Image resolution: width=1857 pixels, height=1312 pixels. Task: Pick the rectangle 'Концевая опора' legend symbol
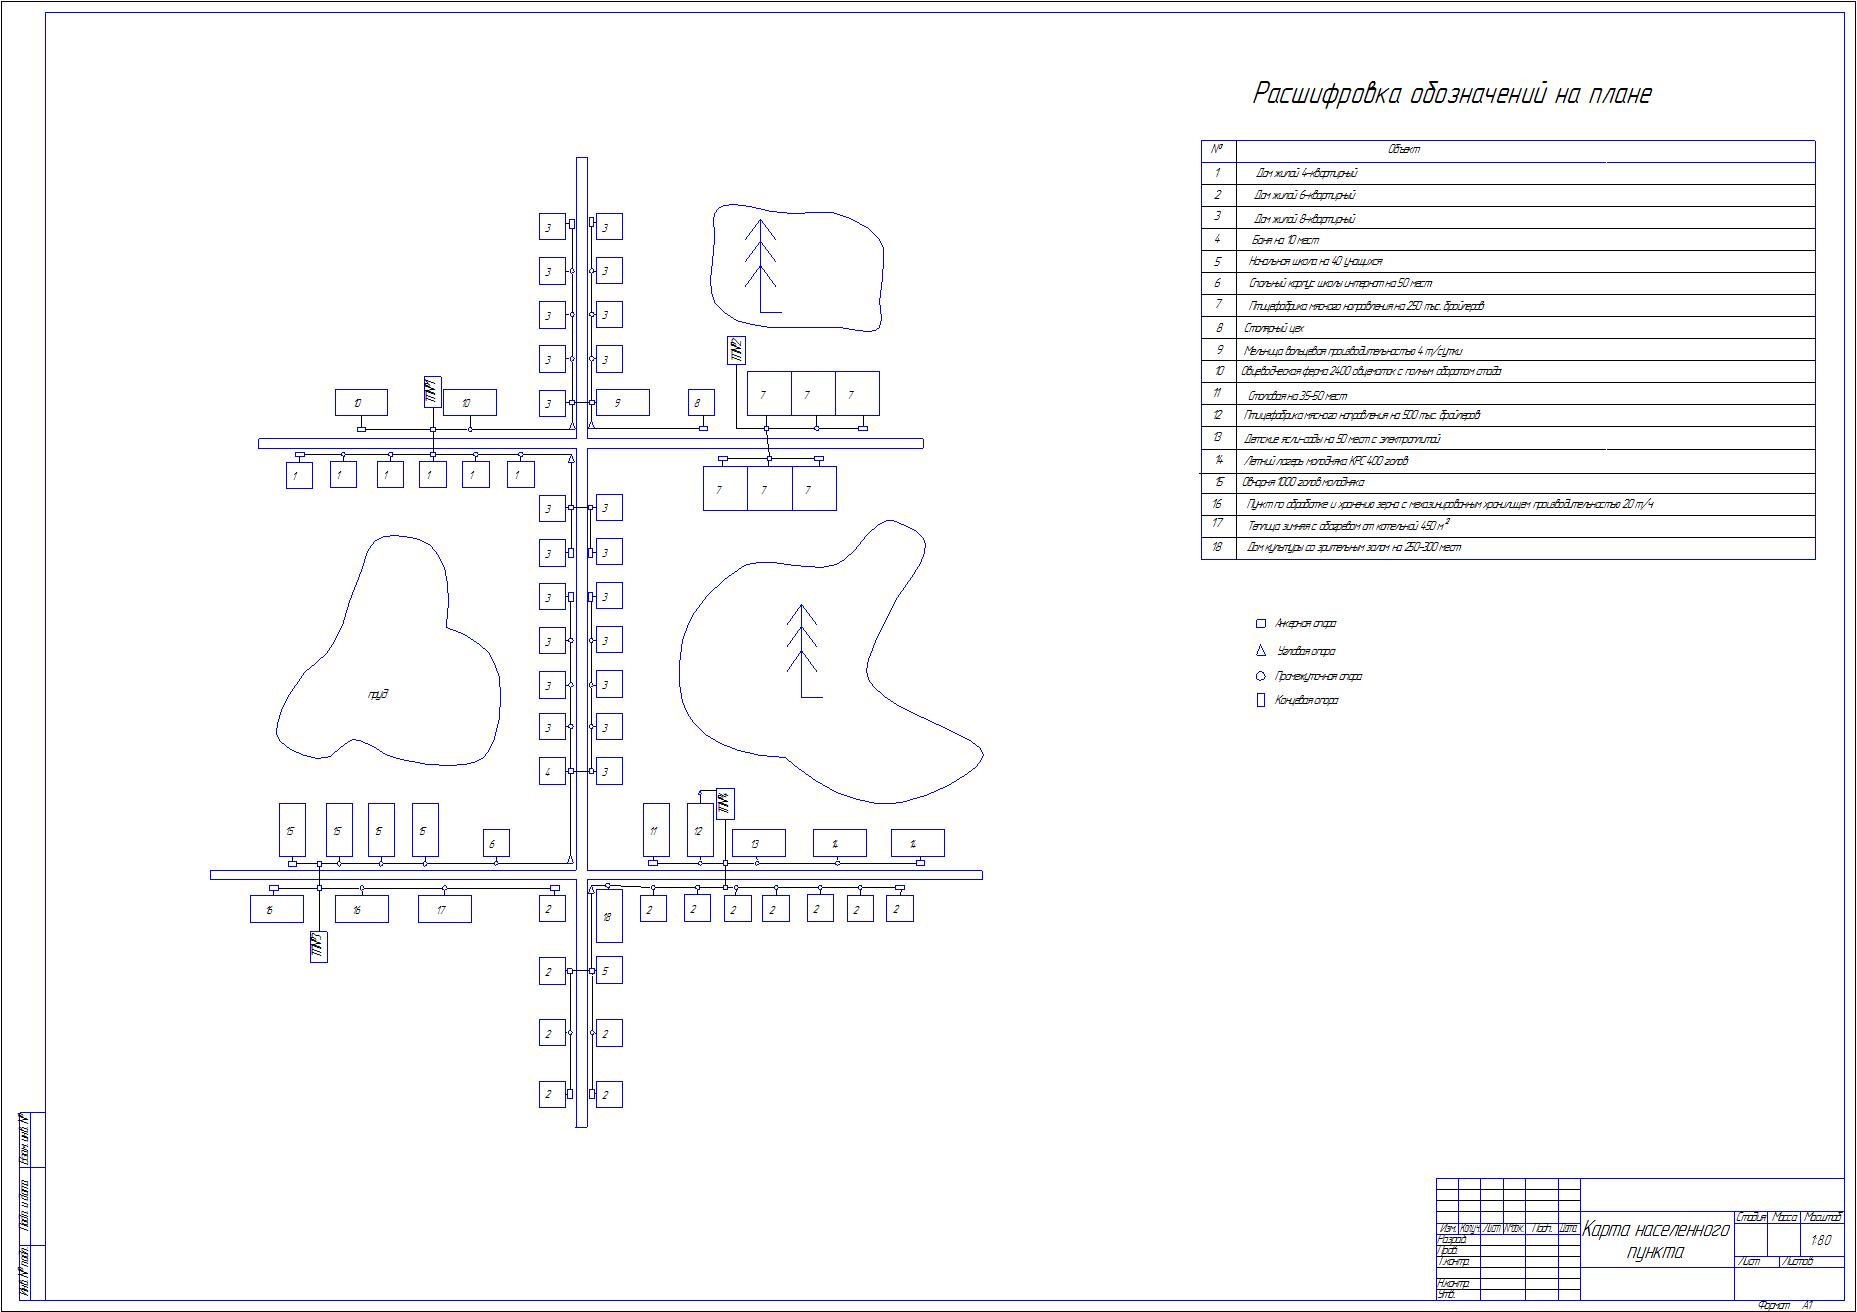[x=1261, y=701]
